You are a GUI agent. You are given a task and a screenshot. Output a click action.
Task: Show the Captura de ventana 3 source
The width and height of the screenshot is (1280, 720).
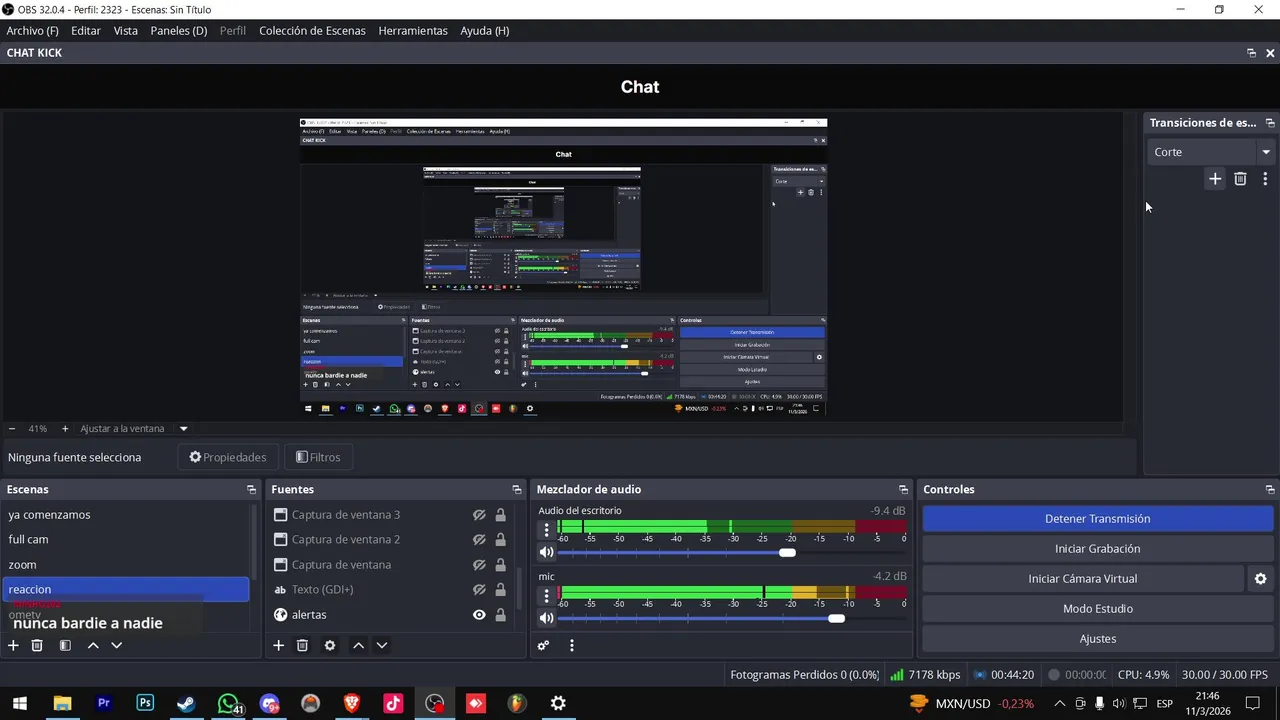tap(479, 515)
